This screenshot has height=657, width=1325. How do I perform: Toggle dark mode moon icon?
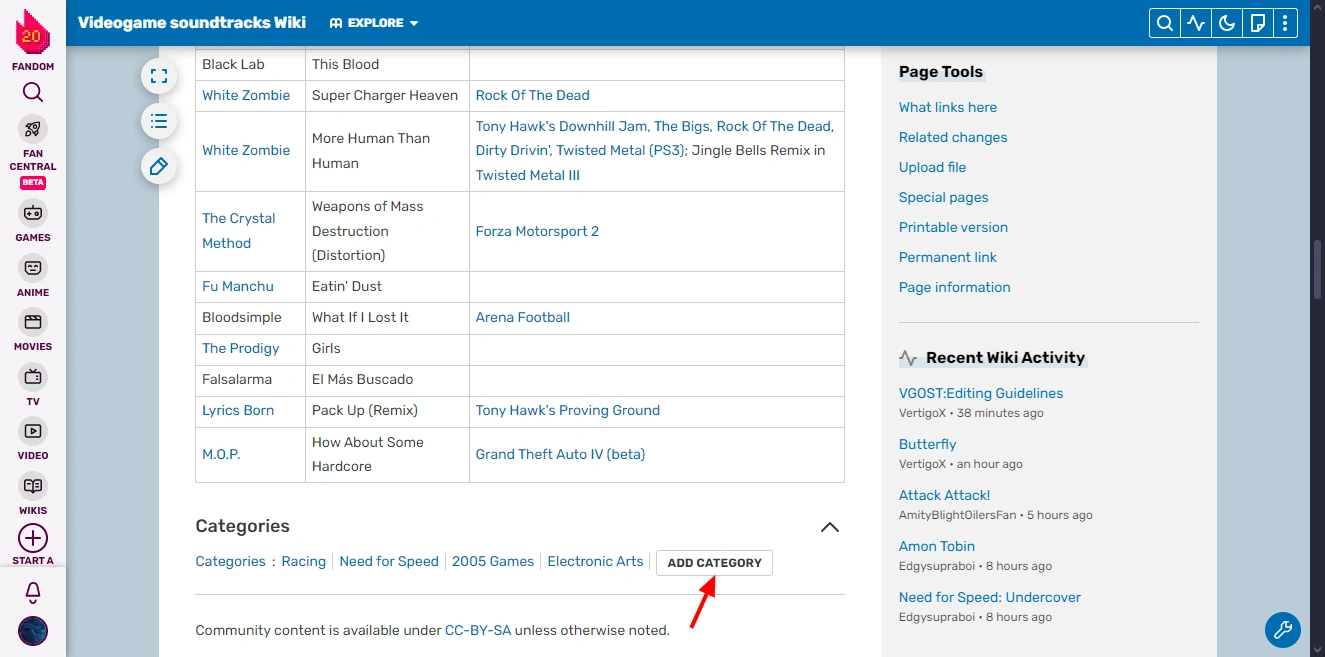(x=1227, y=23)
